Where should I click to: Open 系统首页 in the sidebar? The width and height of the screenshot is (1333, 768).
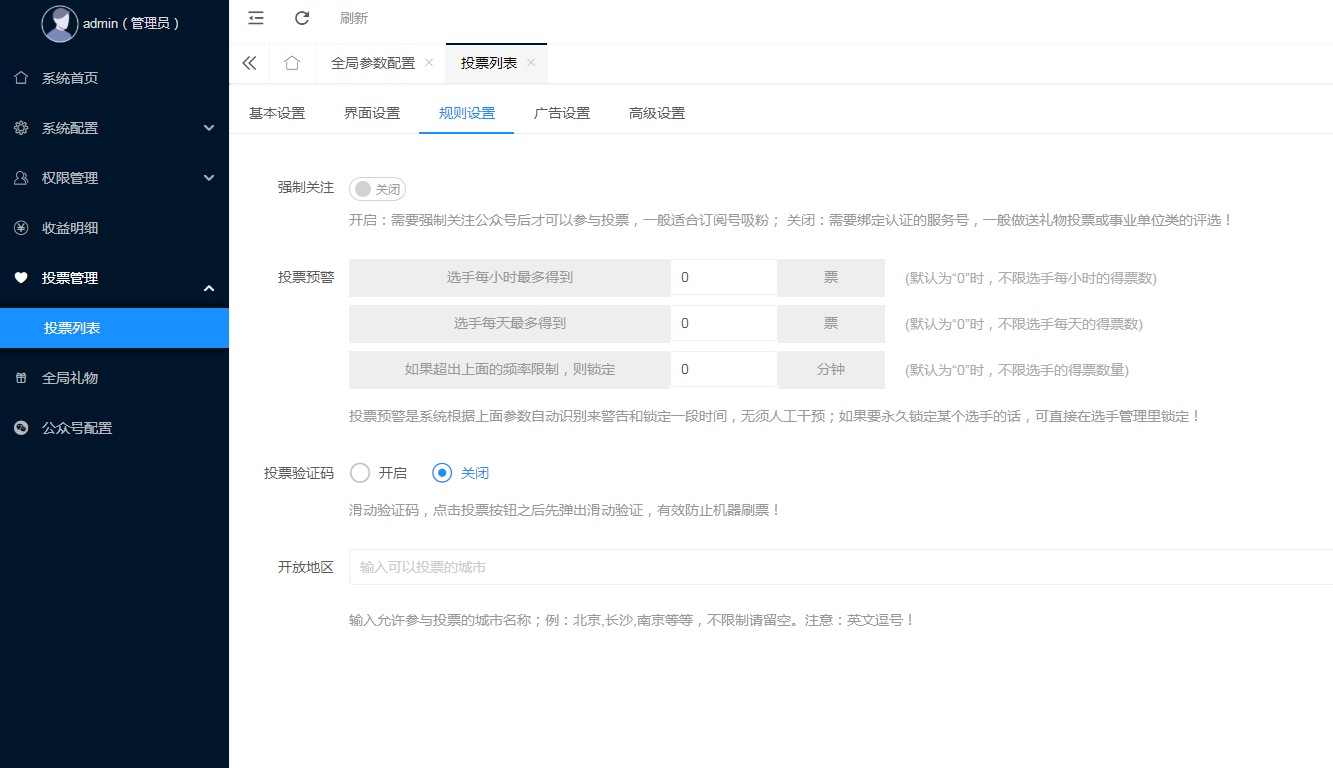tap(70, 78)
